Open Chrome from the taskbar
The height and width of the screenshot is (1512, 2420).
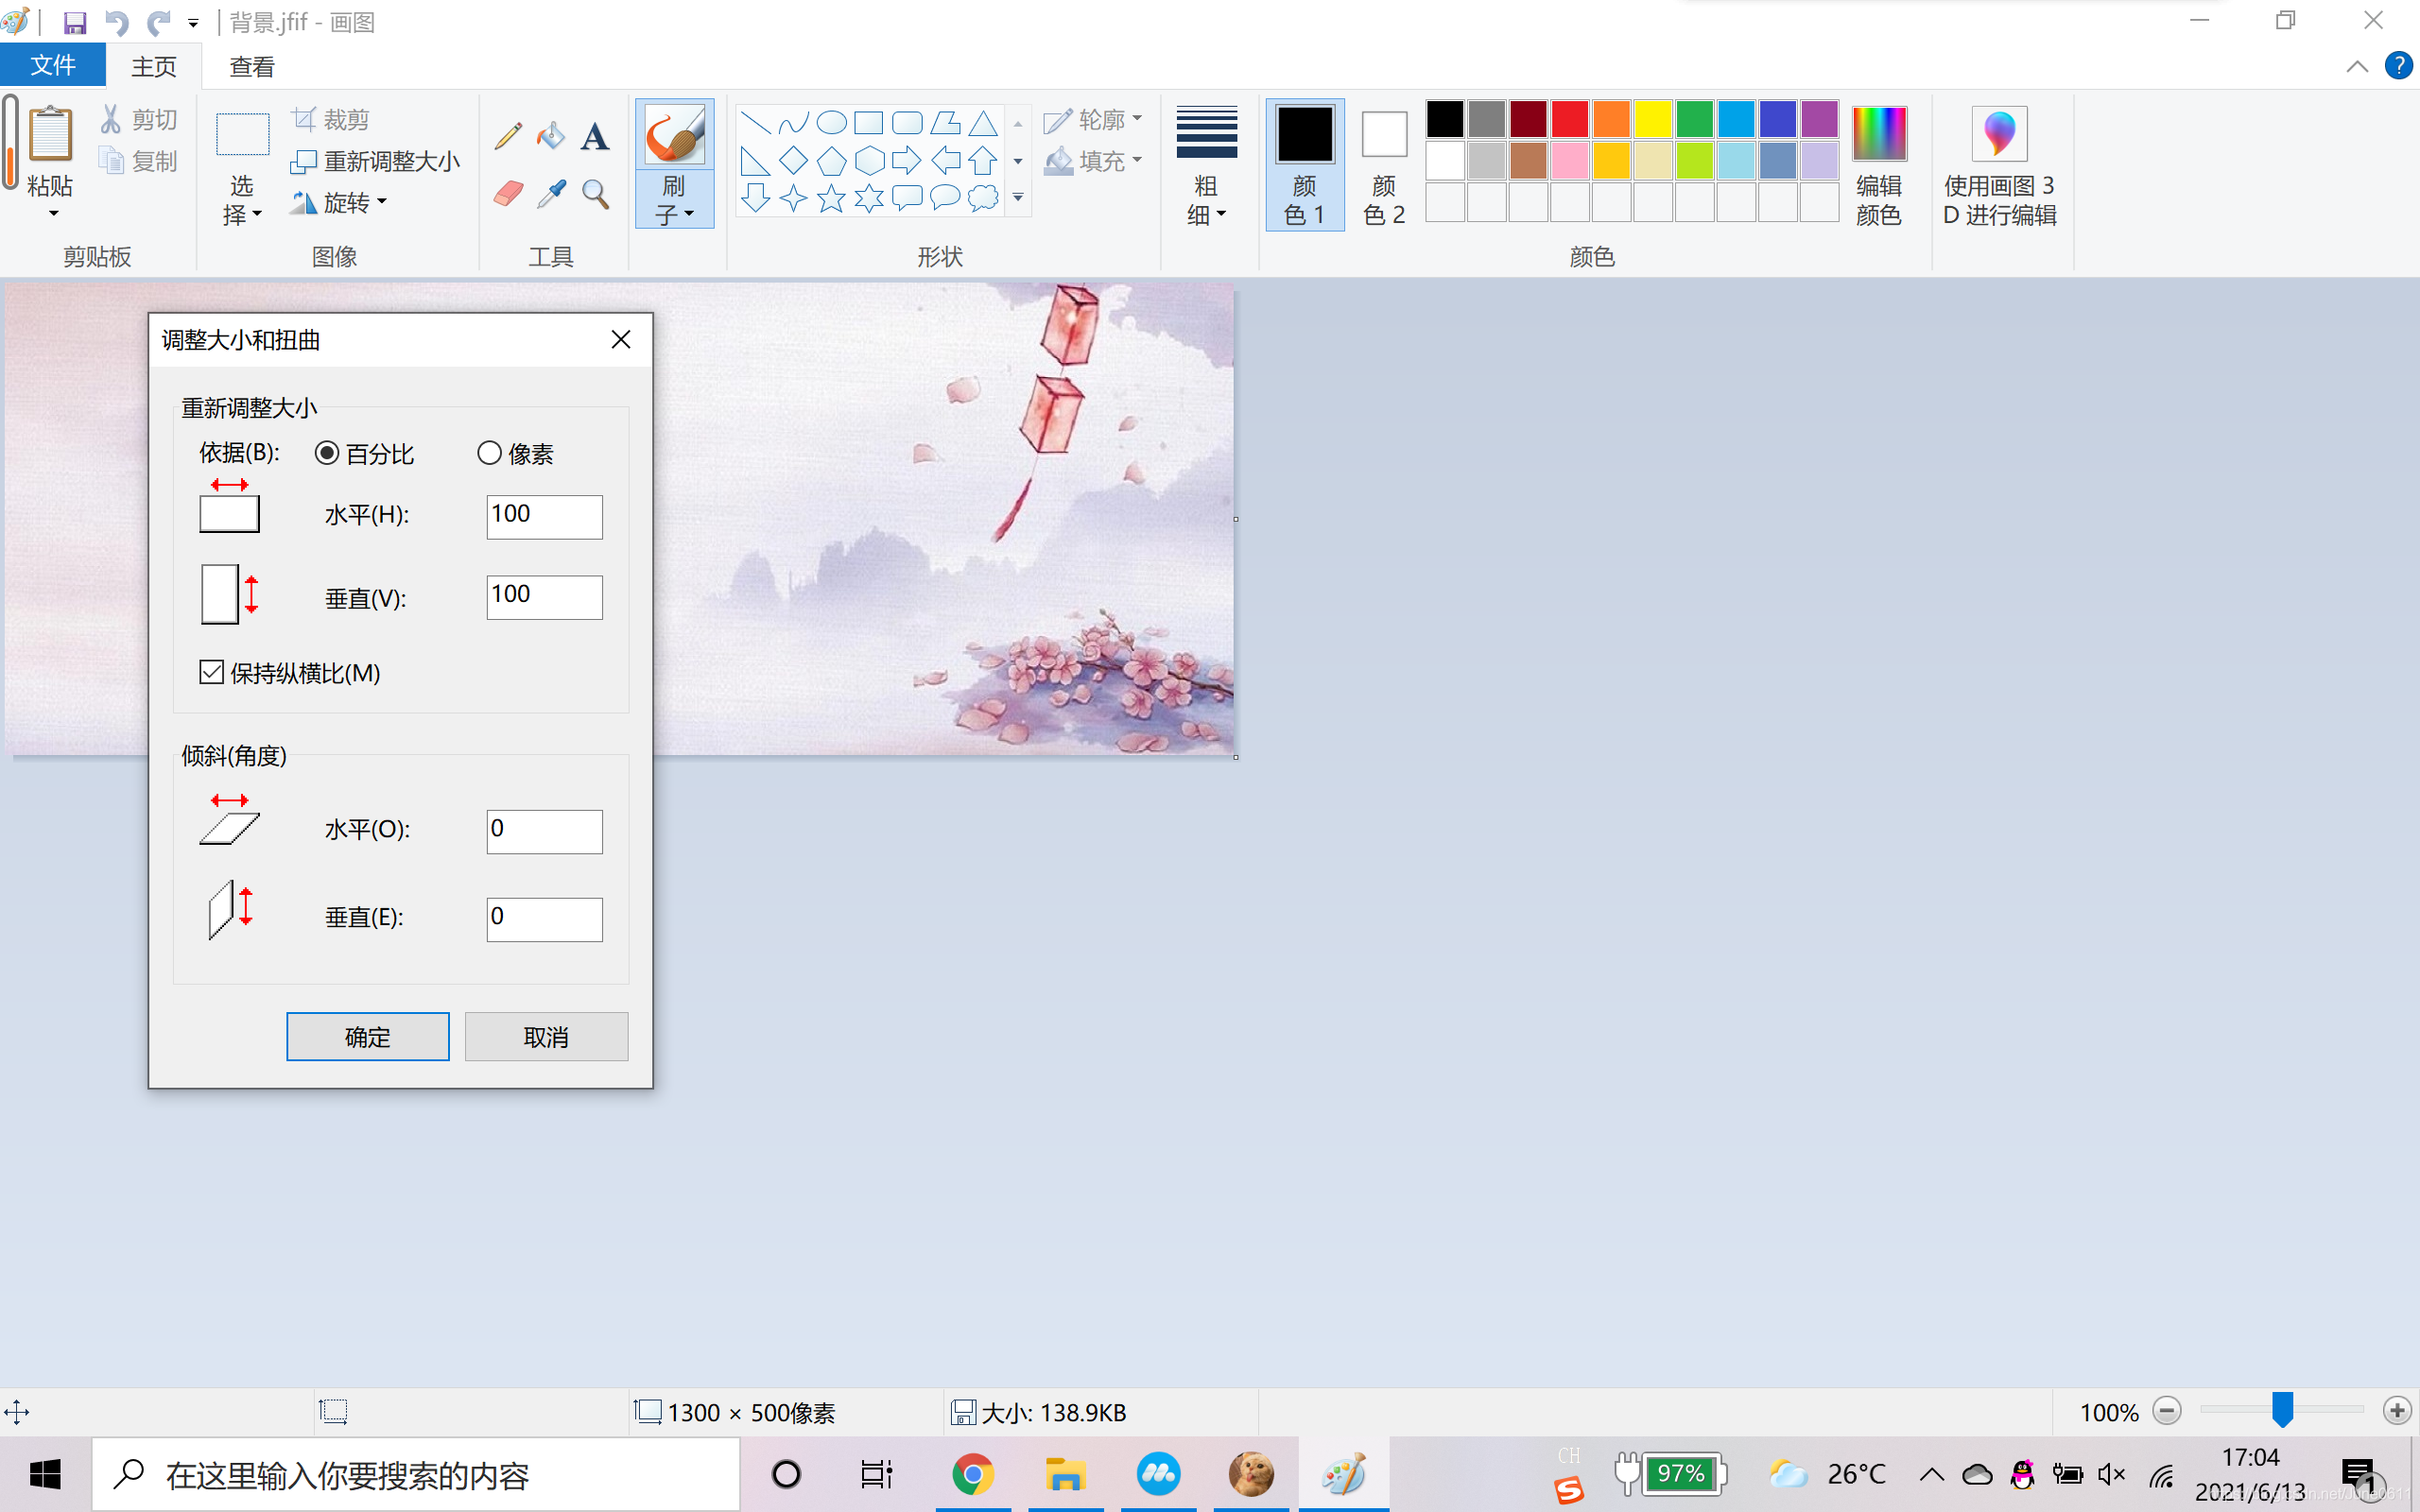[973, 1474]
